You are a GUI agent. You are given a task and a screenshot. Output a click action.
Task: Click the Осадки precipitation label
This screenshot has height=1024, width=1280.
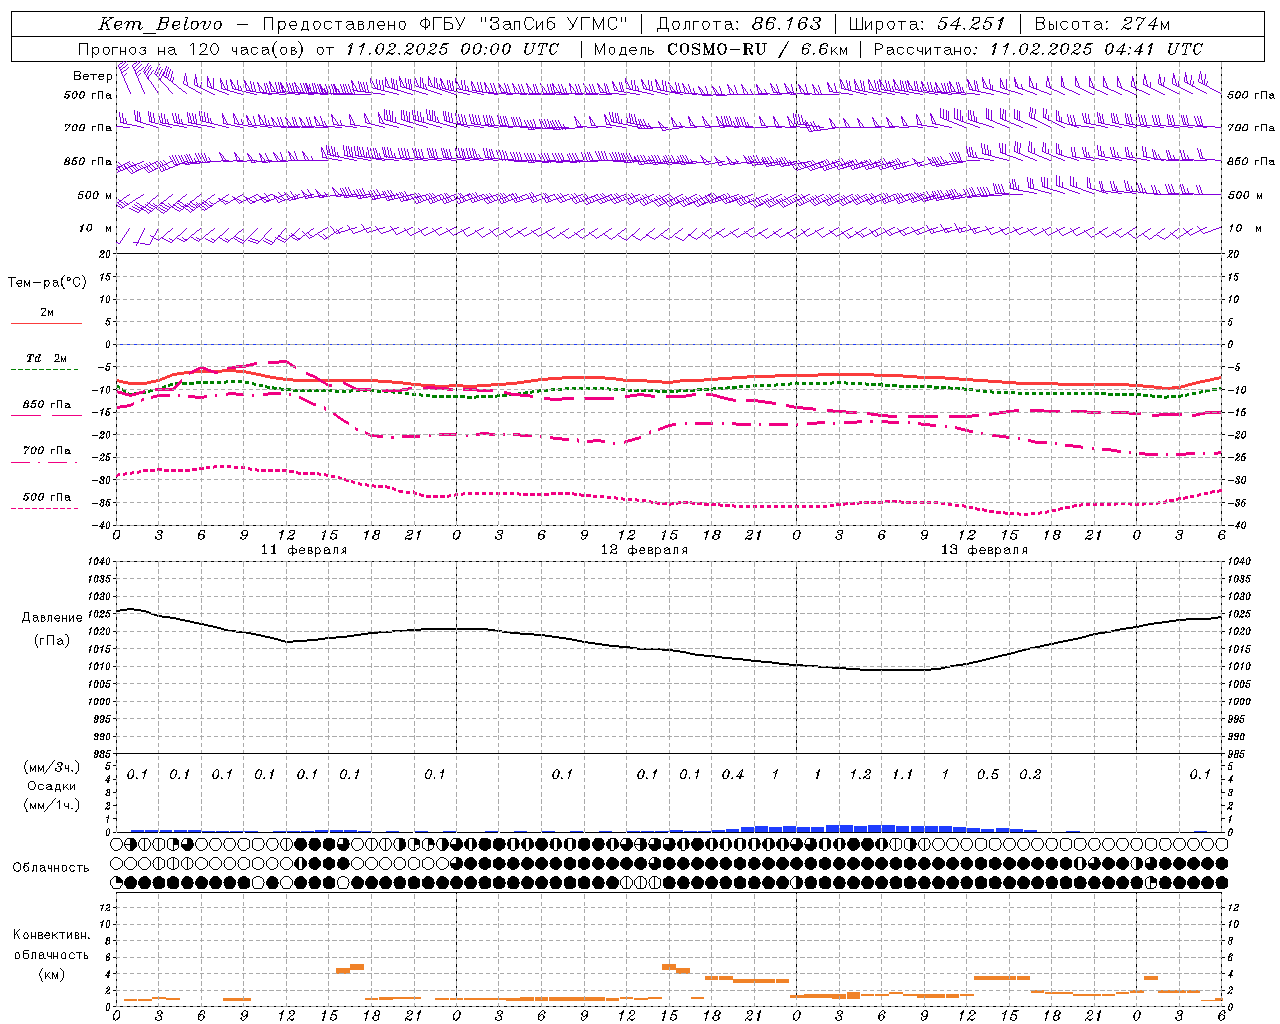[x=51, y=786]
